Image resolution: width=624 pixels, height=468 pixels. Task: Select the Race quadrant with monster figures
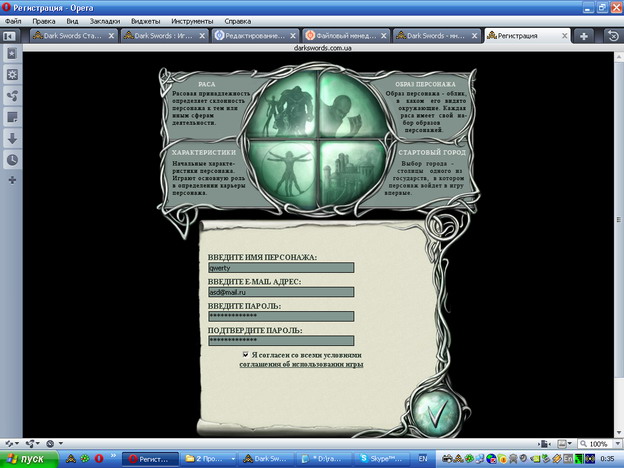pyautogui.click(x=283, y=107)
